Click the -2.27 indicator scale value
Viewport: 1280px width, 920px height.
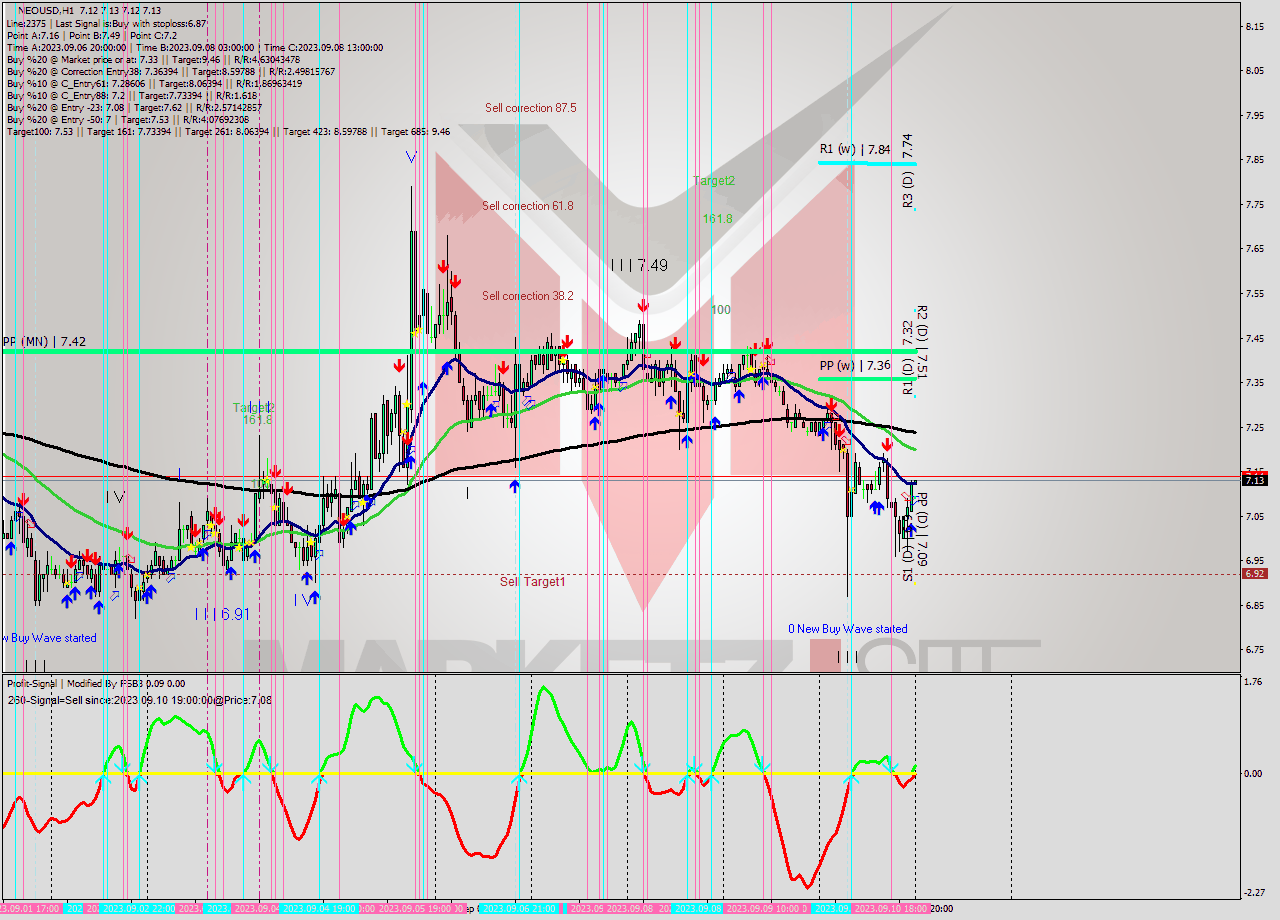(x=1255, y=893)
